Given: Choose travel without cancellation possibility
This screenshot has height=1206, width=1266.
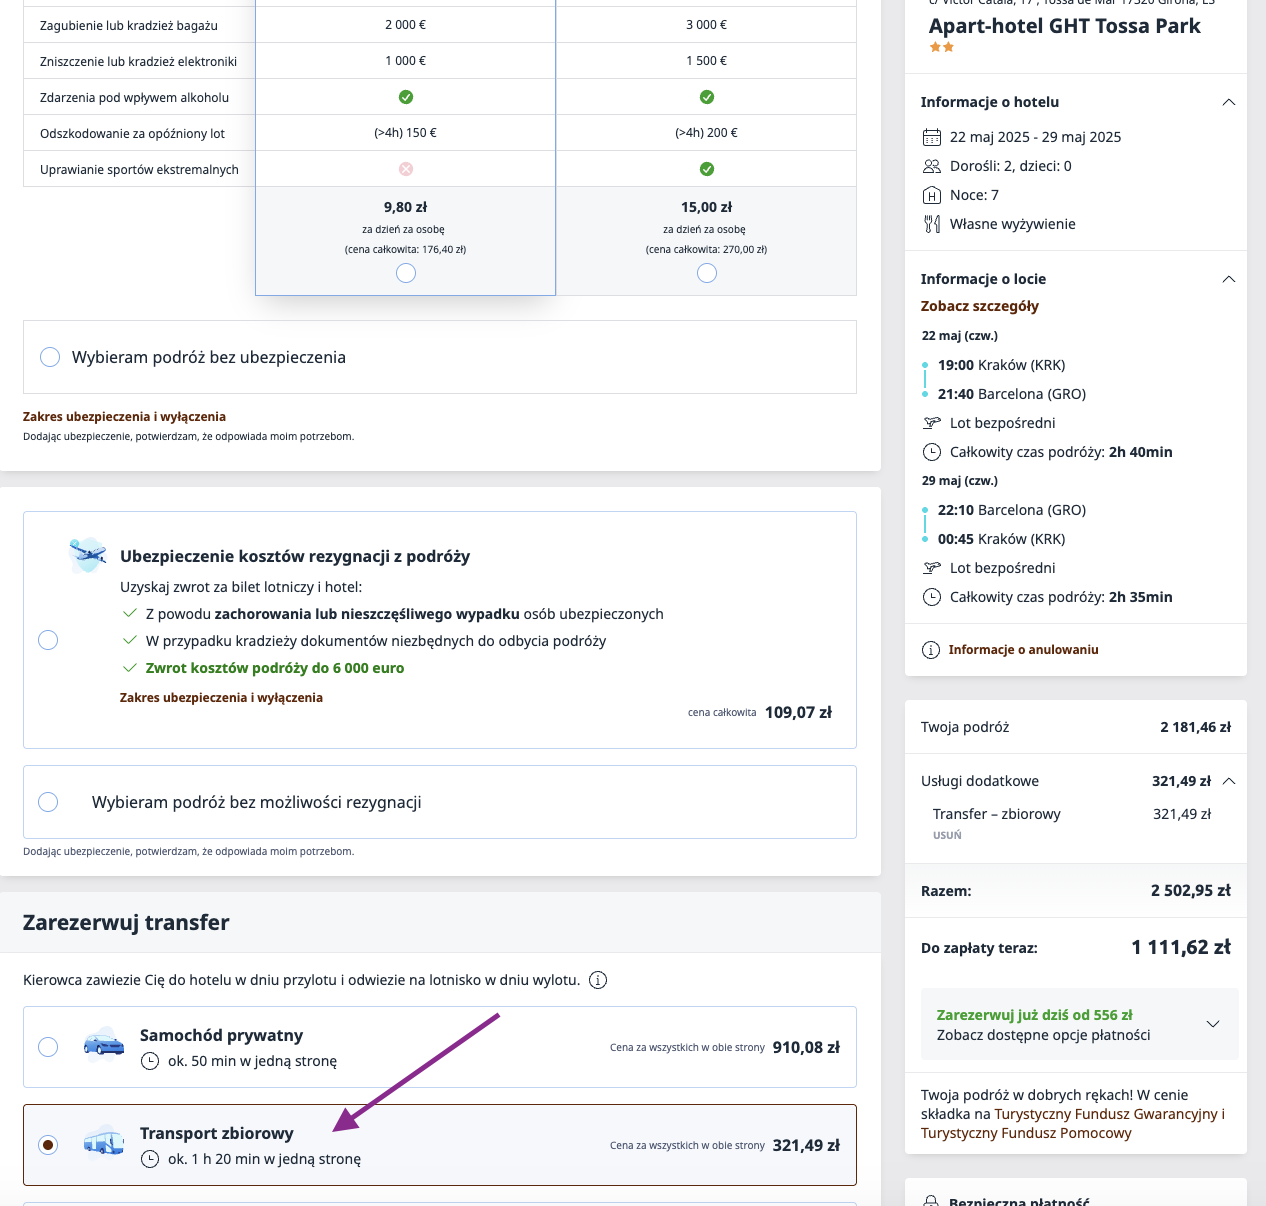Looking at the screenshot, I should 48,802.
